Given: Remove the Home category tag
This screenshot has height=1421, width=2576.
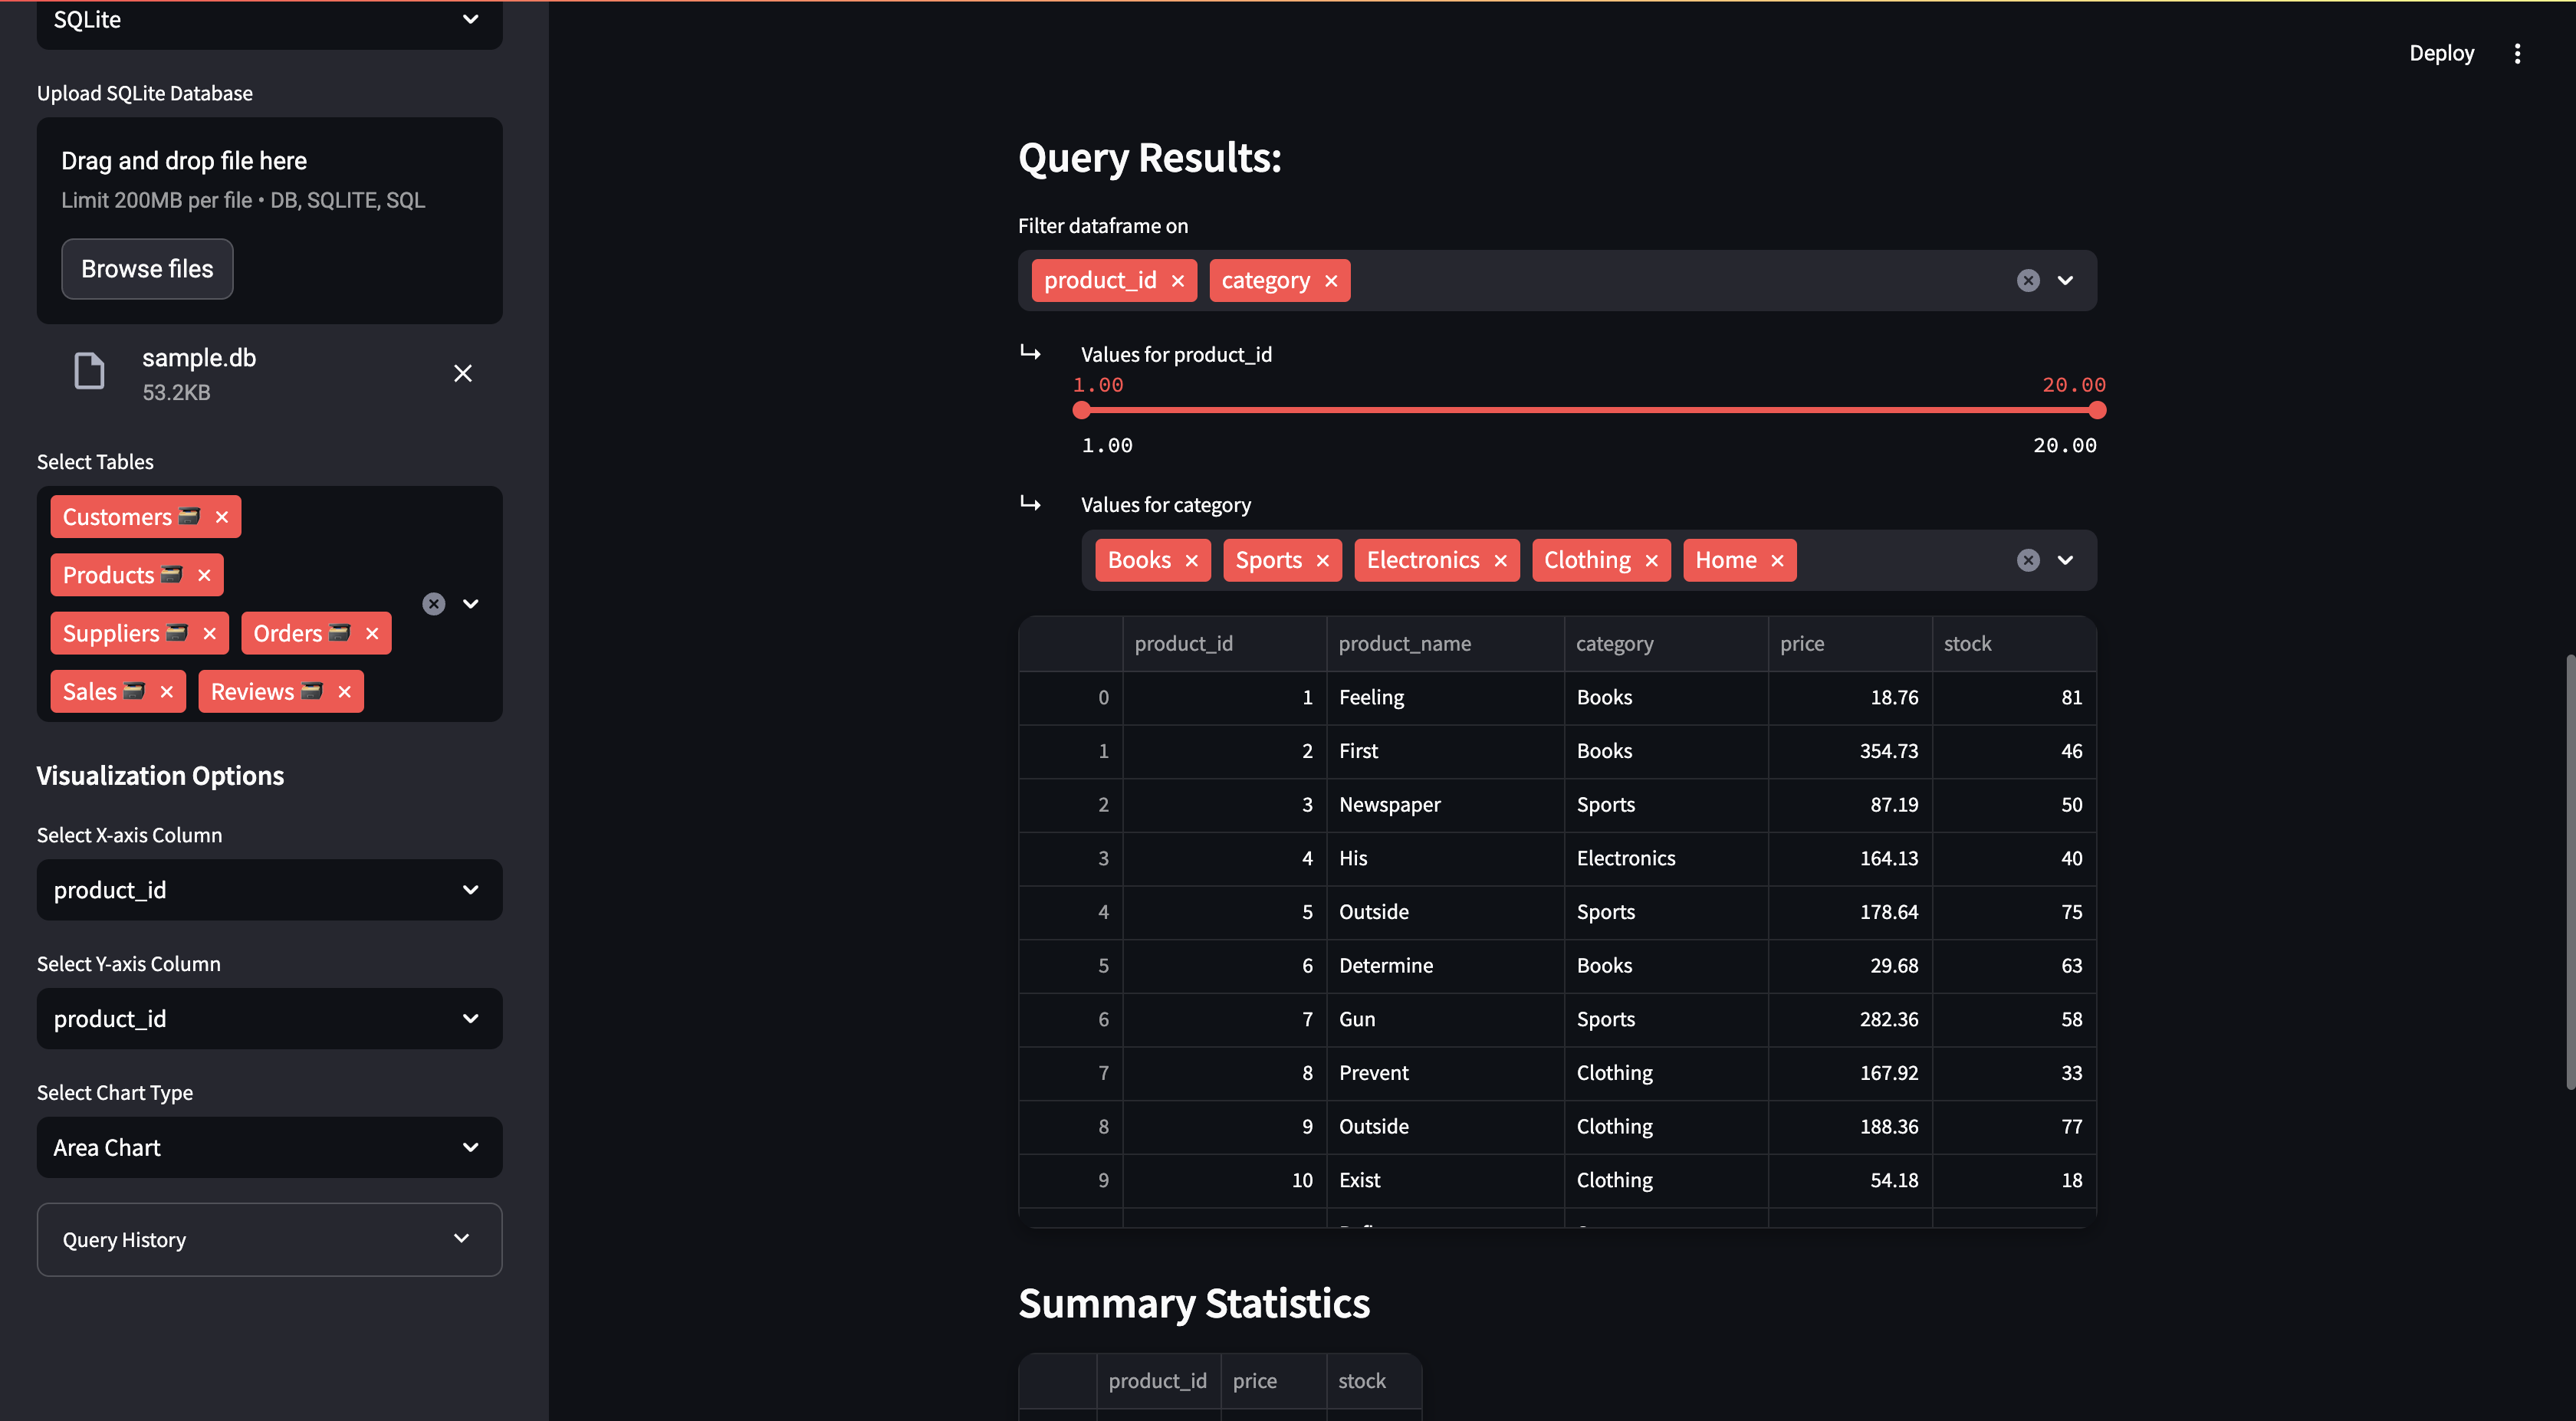Looking at the screenshot, I should [1777, 561].
